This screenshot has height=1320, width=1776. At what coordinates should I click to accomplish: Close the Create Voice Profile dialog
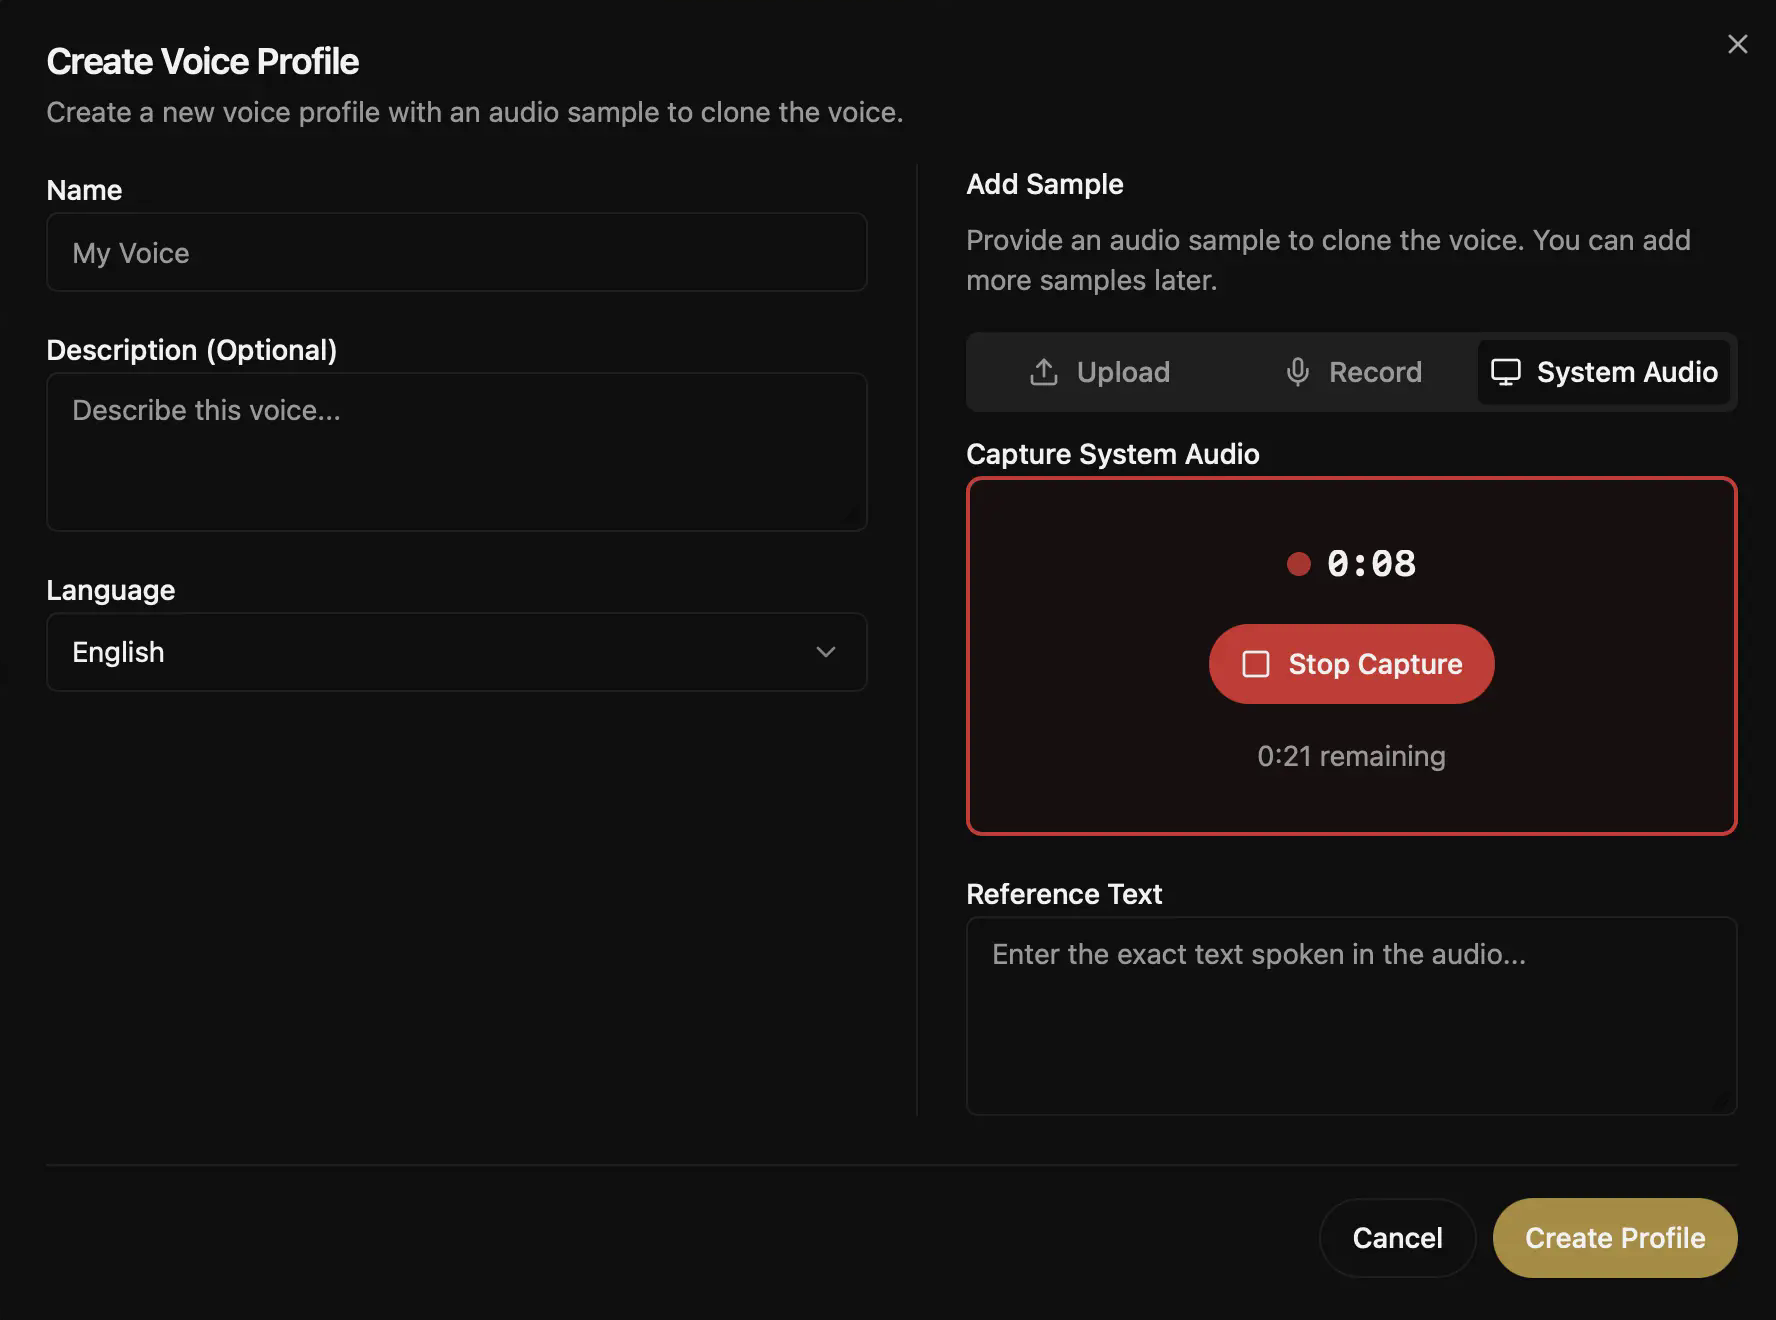[1737, 44]
